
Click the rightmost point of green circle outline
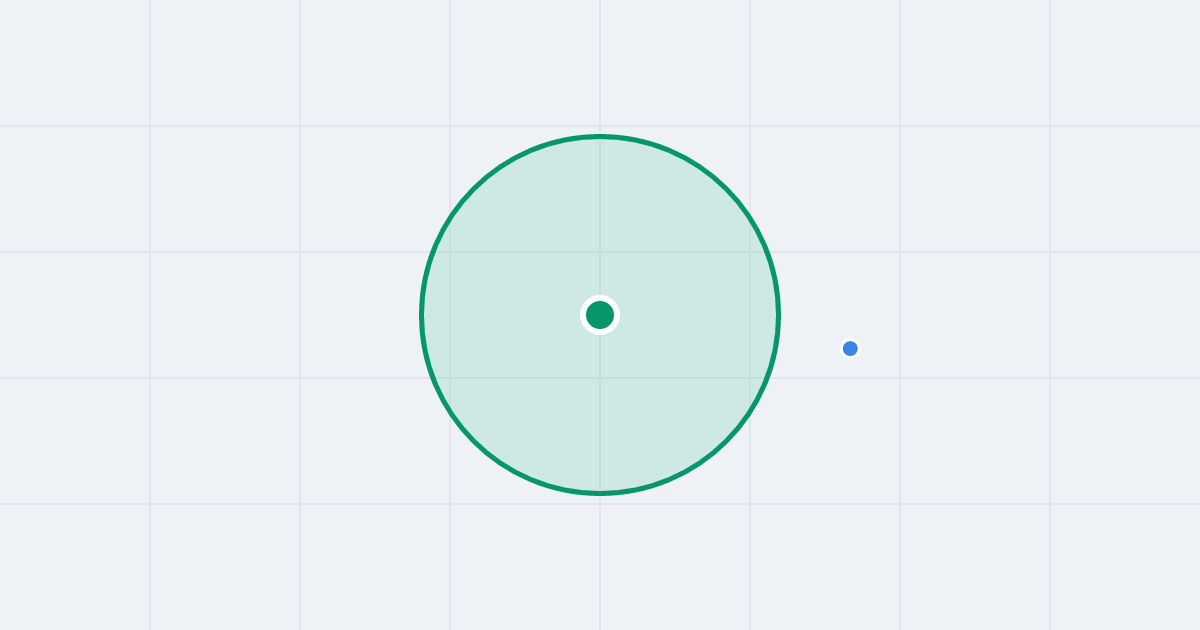click(779, 315)
